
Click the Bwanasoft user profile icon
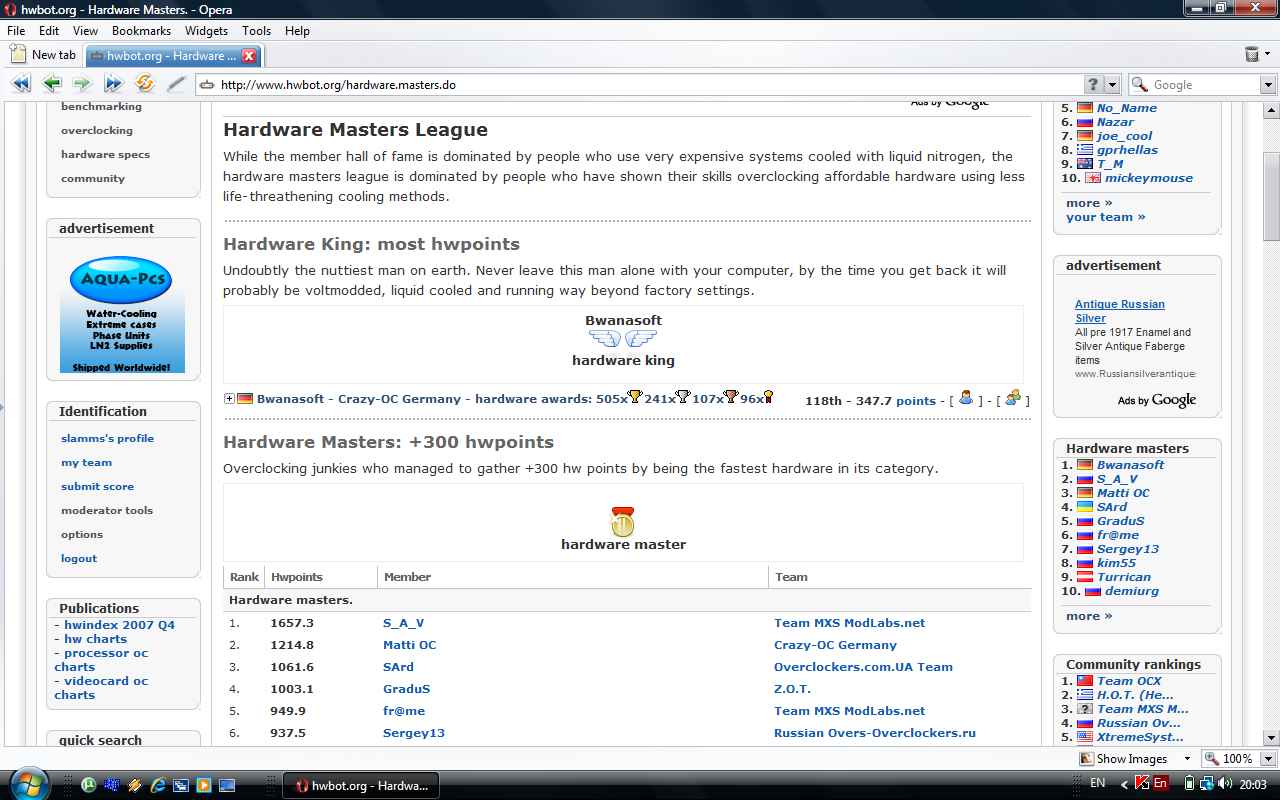point(966,398)
